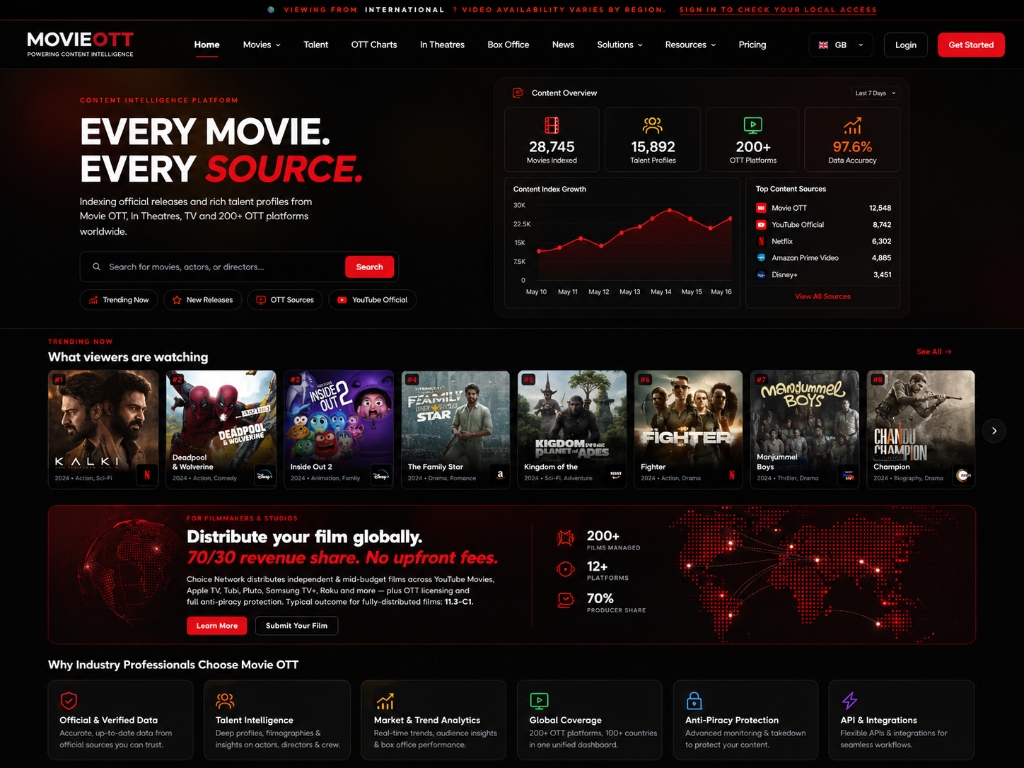
Task: Select the New Releases filter chip
Action: point(202,300)
